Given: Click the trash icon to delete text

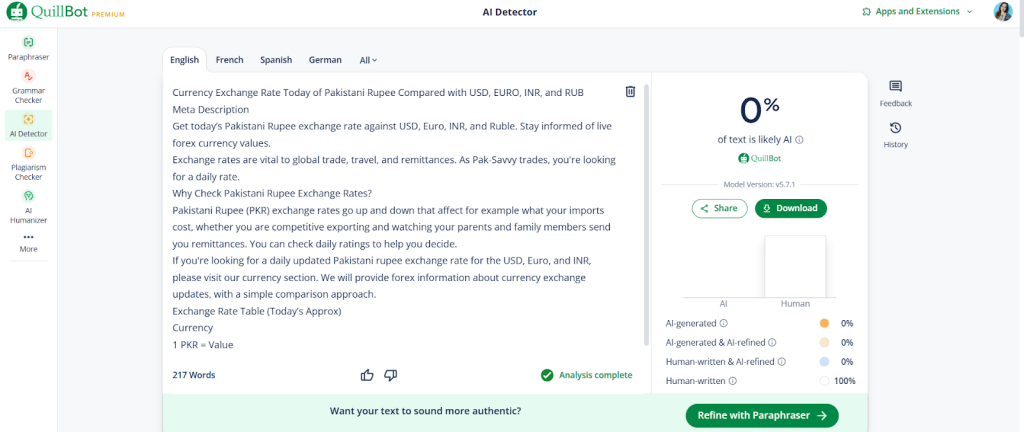Looking at the screenshot, I should (630, 92).
